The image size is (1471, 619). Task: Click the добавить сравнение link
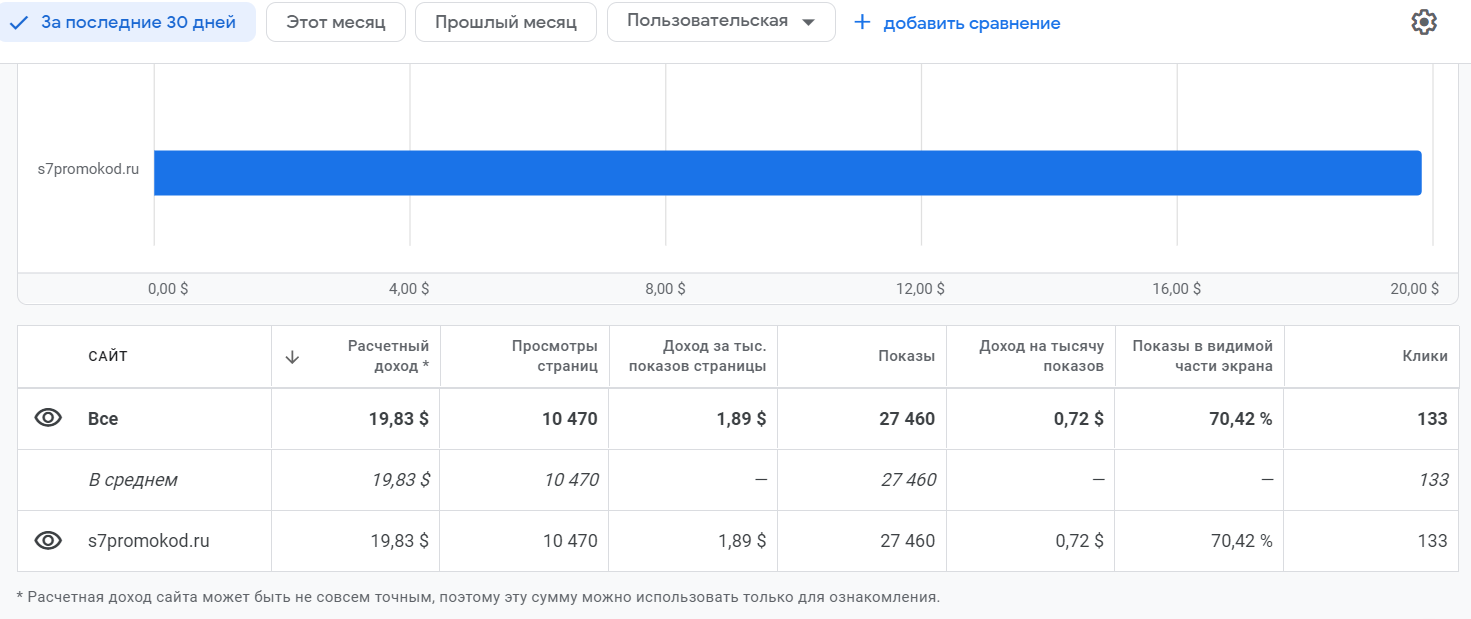pos(971,23)
